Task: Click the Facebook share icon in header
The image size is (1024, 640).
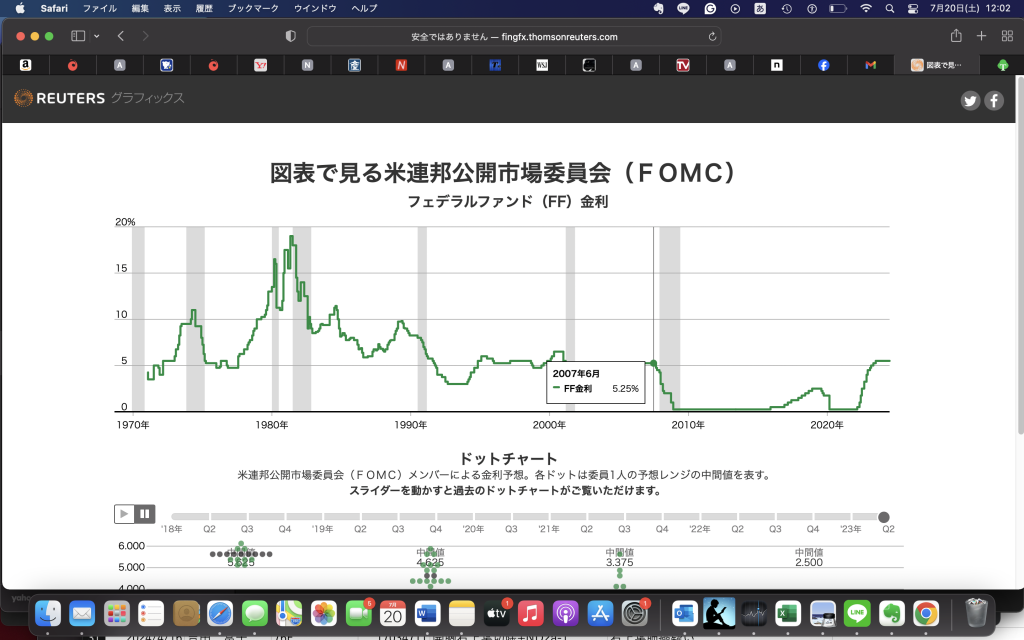Action: point(993,100)
